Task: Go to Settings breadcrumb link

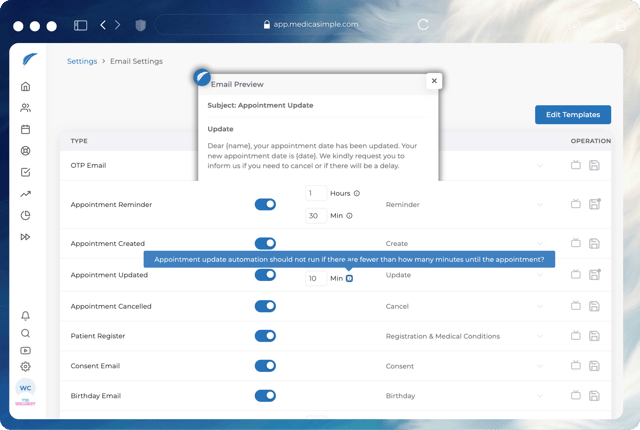Action: [82, 61]
